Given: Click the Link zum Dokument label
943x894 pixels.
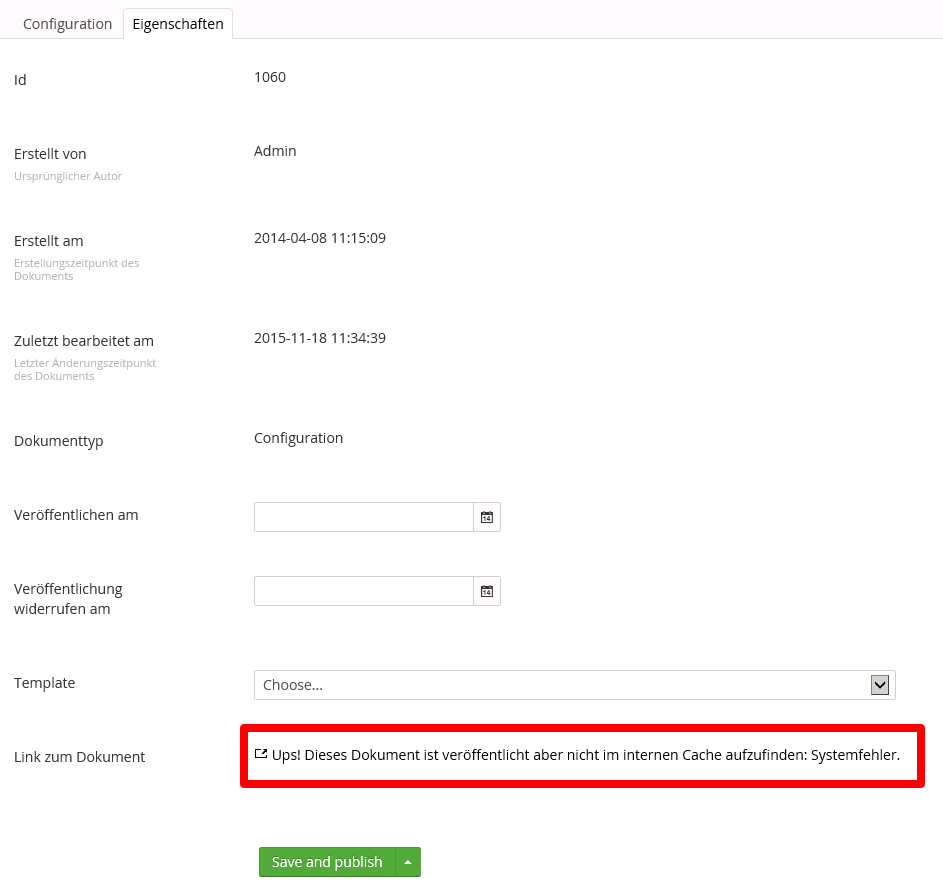Looking at the screenshot, I should (x=79, y=757).
